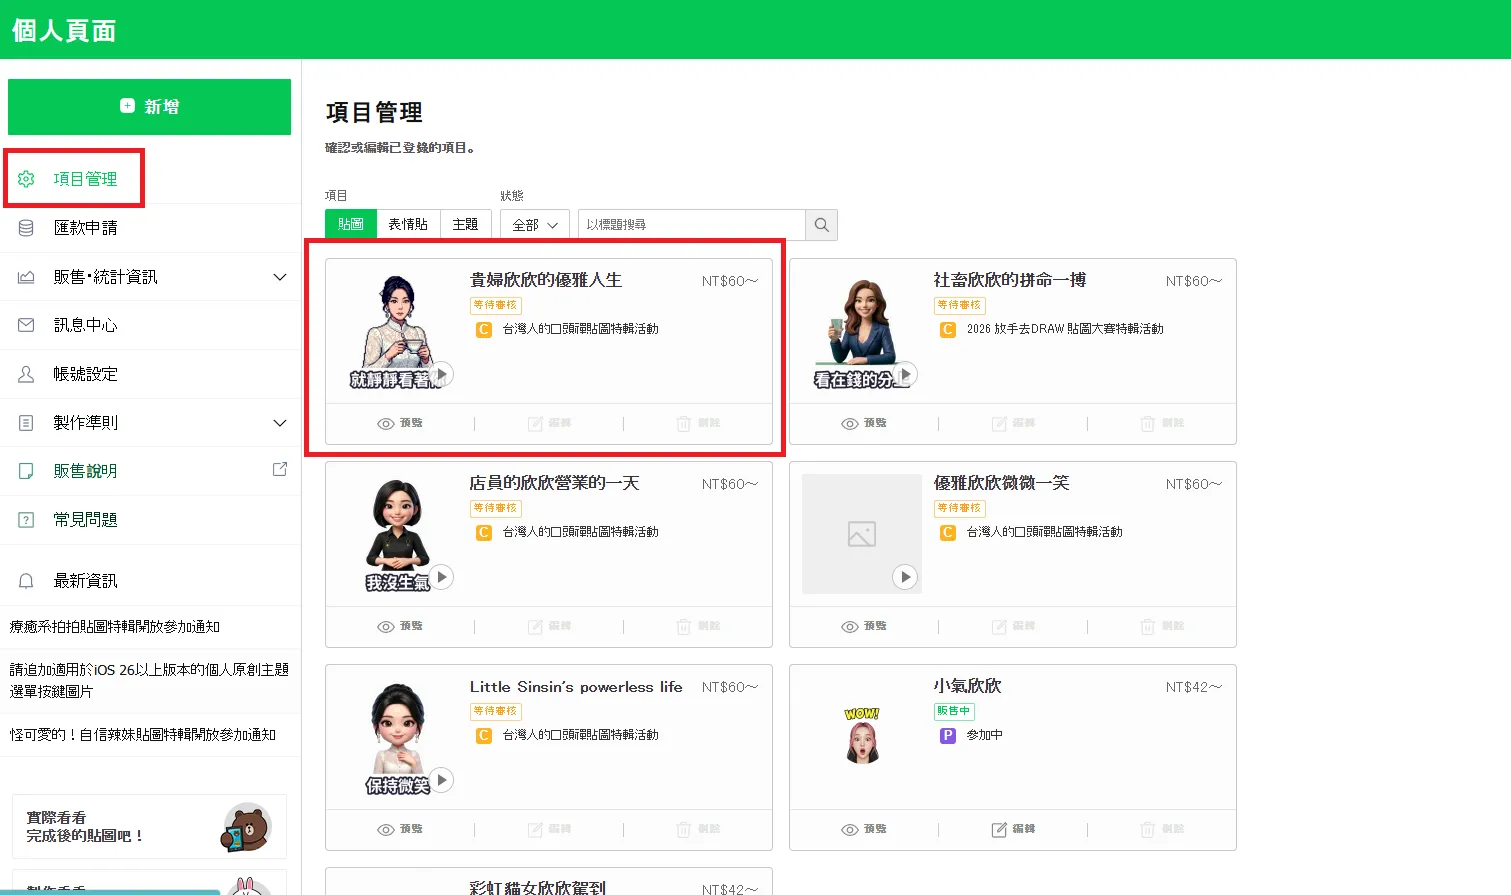Play the 社畜欣欣的拼命一搏 sticker animation
This screenshot has height=895, width=1511.
[x=905, y=374]
